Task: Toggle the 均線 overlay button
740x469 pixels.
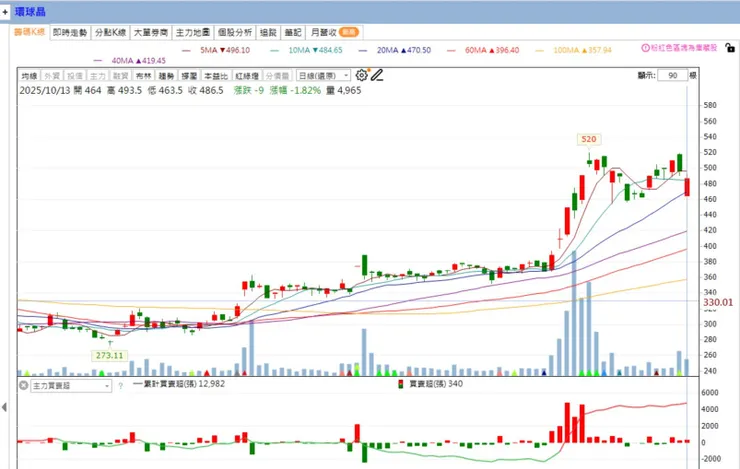Action: pos(29,75)
